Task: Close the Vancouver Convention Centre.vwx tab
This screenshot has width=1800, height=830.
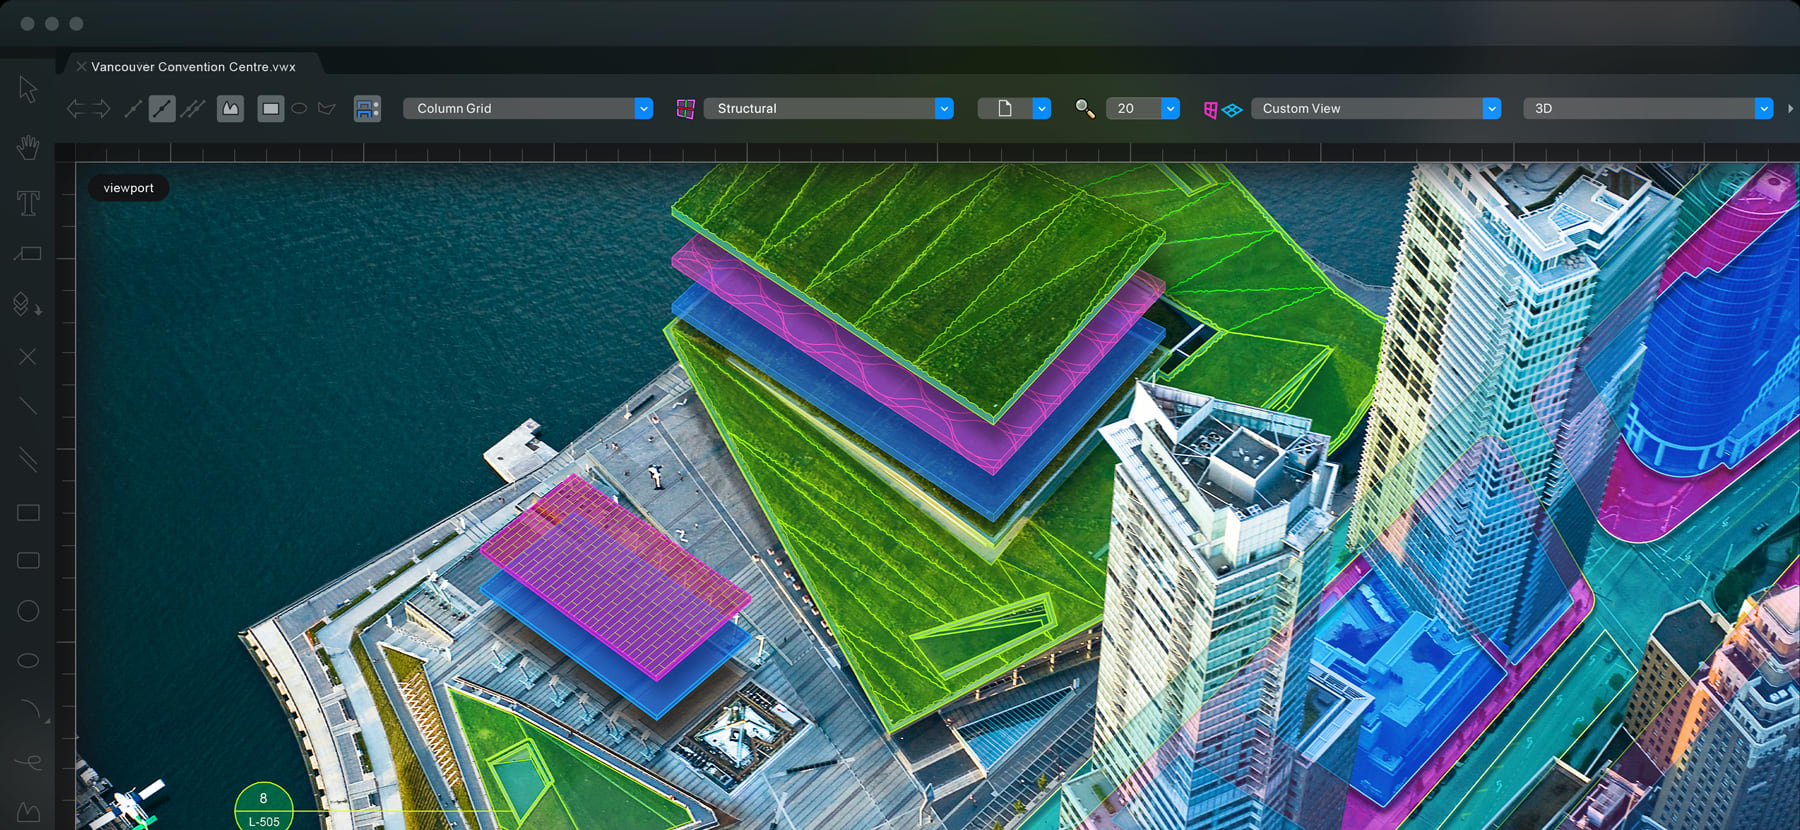Action: pos(81,67)
